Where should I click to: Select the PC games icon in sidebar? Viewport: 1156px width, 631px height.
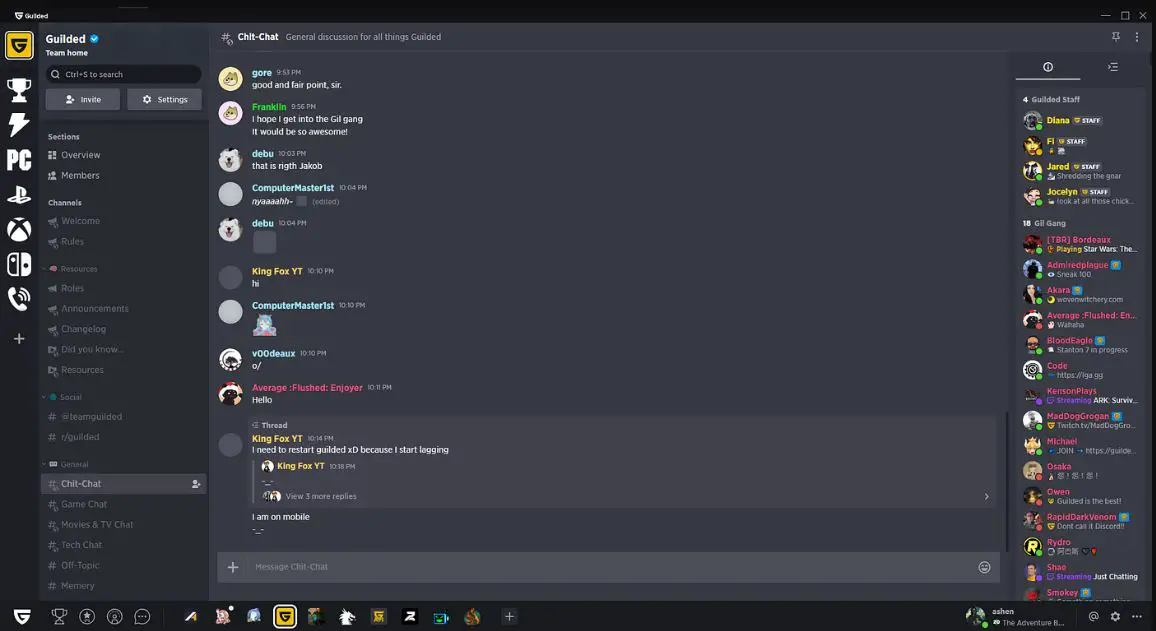pos(20,159)
